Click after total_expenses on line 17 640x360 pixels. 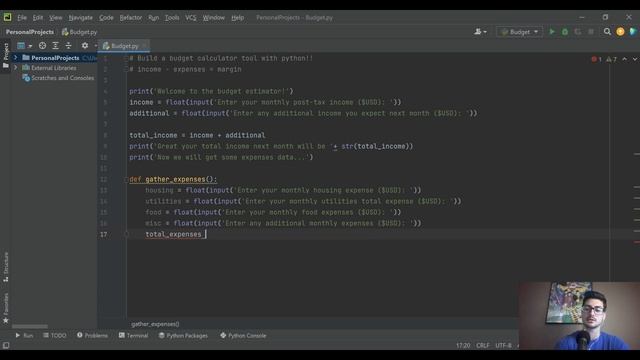click(x=206, y=234)
